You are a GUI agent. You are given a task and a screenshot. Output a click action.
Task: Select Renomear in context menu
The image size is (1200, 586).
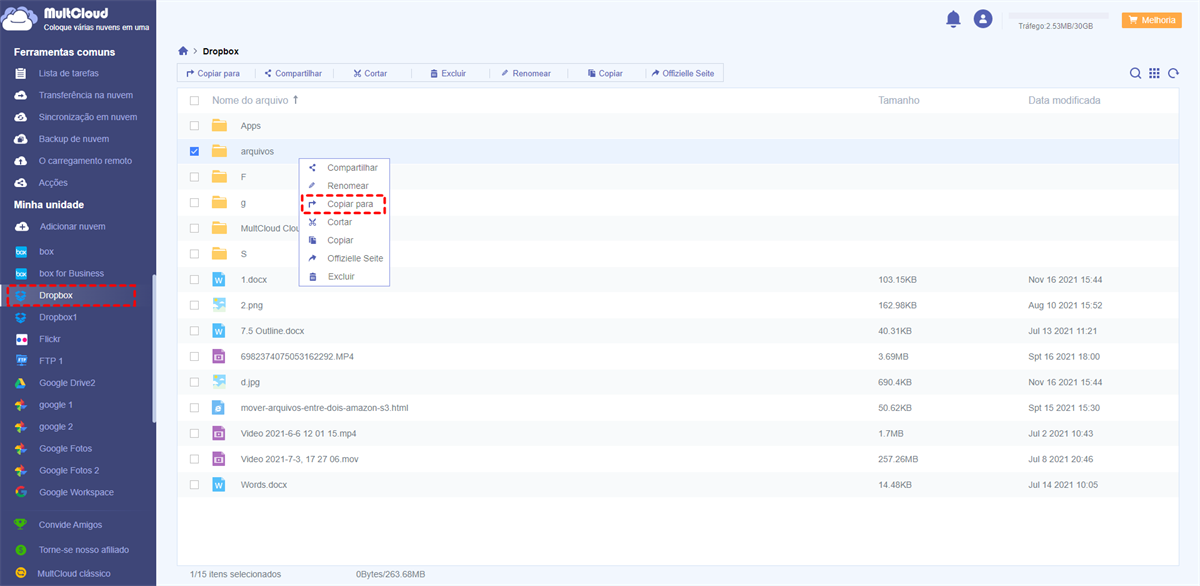(347, 186)
